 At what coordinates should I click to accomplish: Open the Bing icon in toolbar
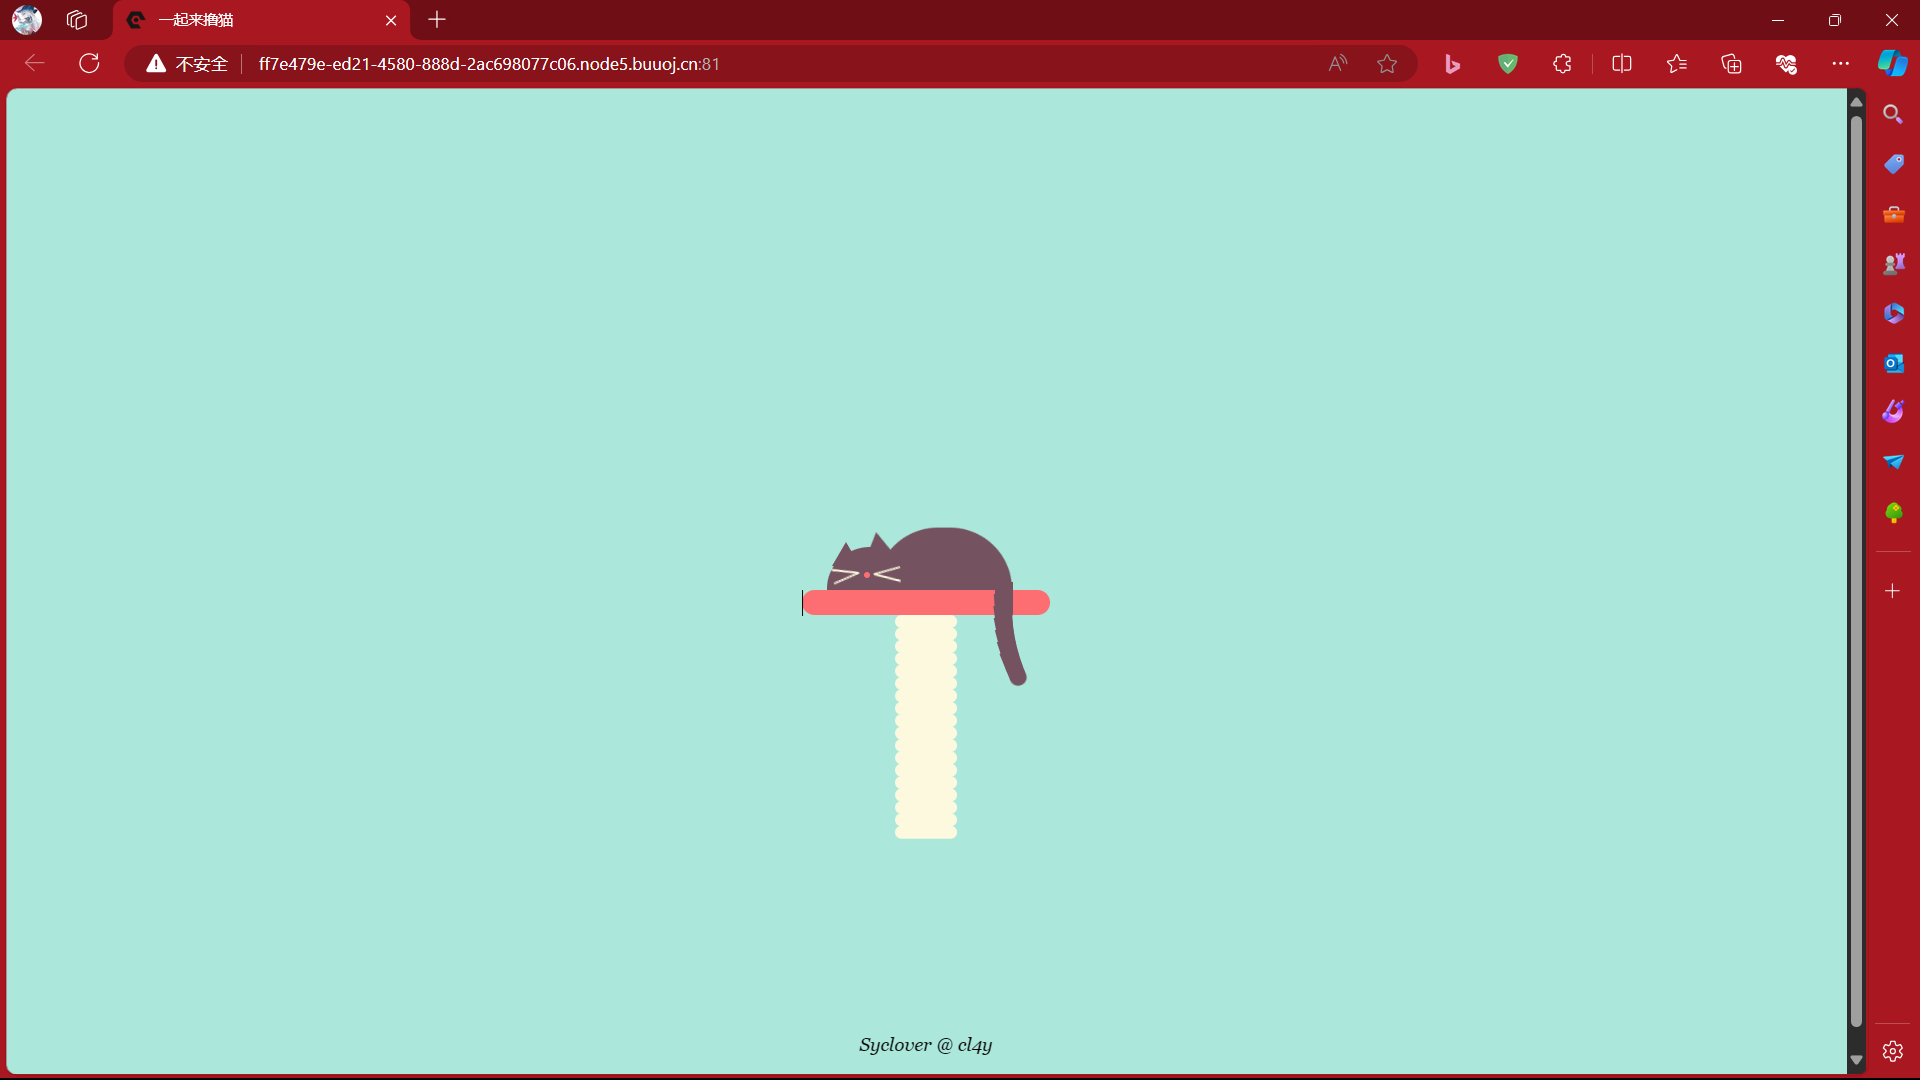1453,64
